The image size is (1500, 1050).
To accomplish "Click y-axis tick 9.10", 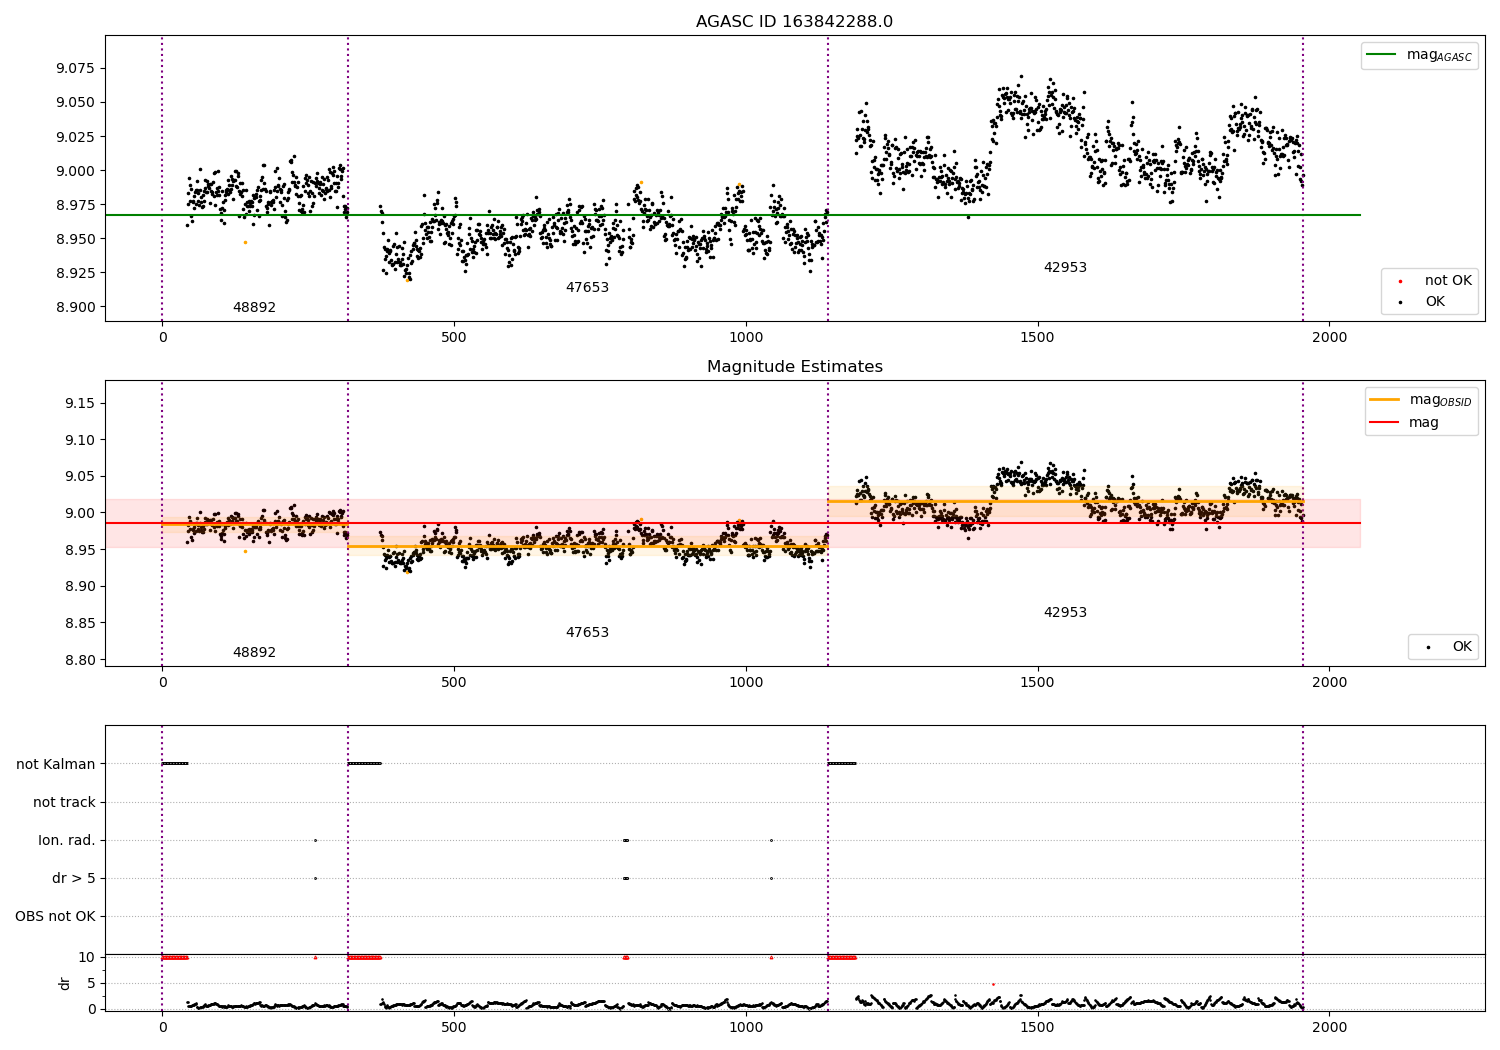I will point(80,440).
